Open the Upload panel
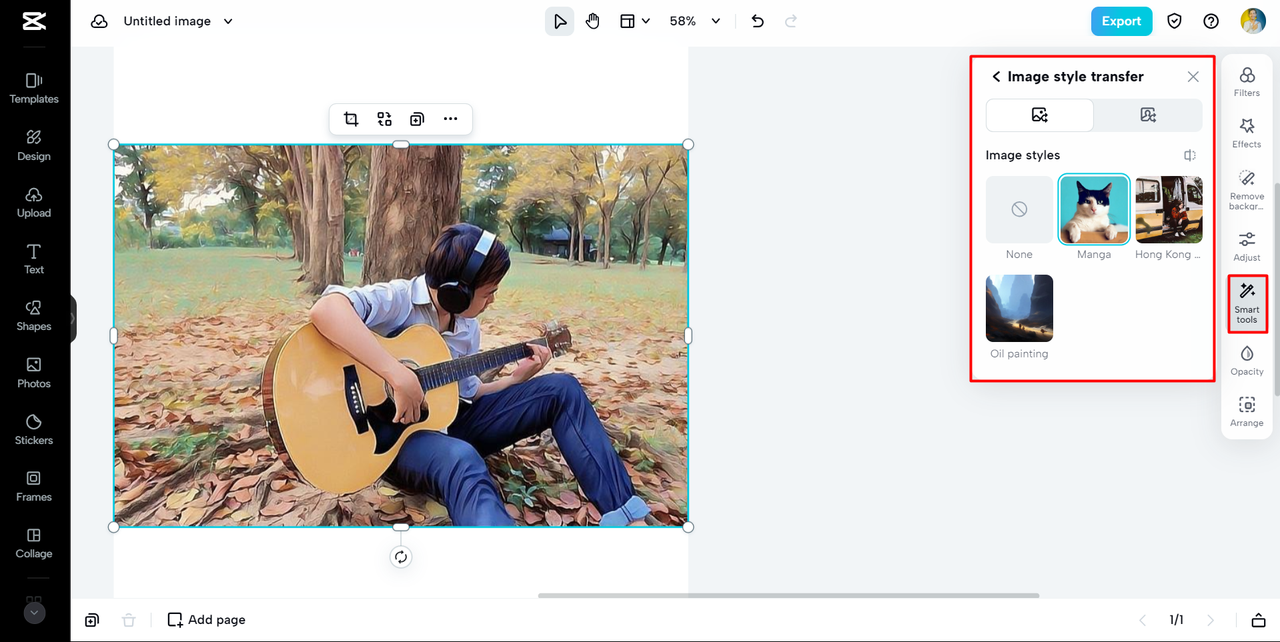Image resolution: width=1280 pixels, height=642 pixels. [x=34, y=202]
